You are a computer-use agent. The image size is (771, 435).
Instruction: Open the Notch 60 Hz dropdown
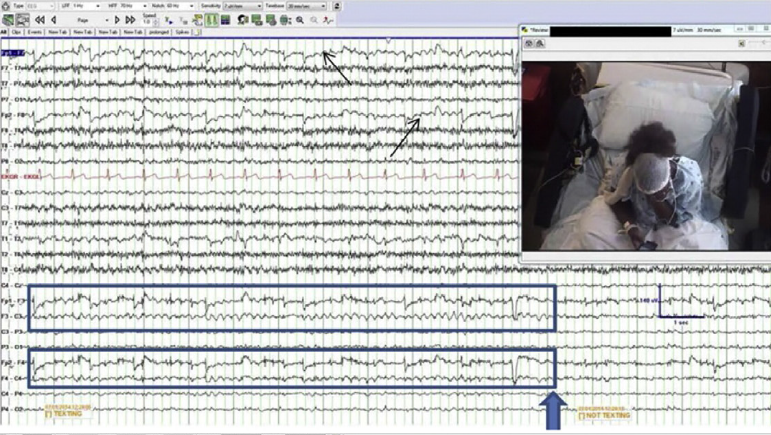(x=180, y=6)
